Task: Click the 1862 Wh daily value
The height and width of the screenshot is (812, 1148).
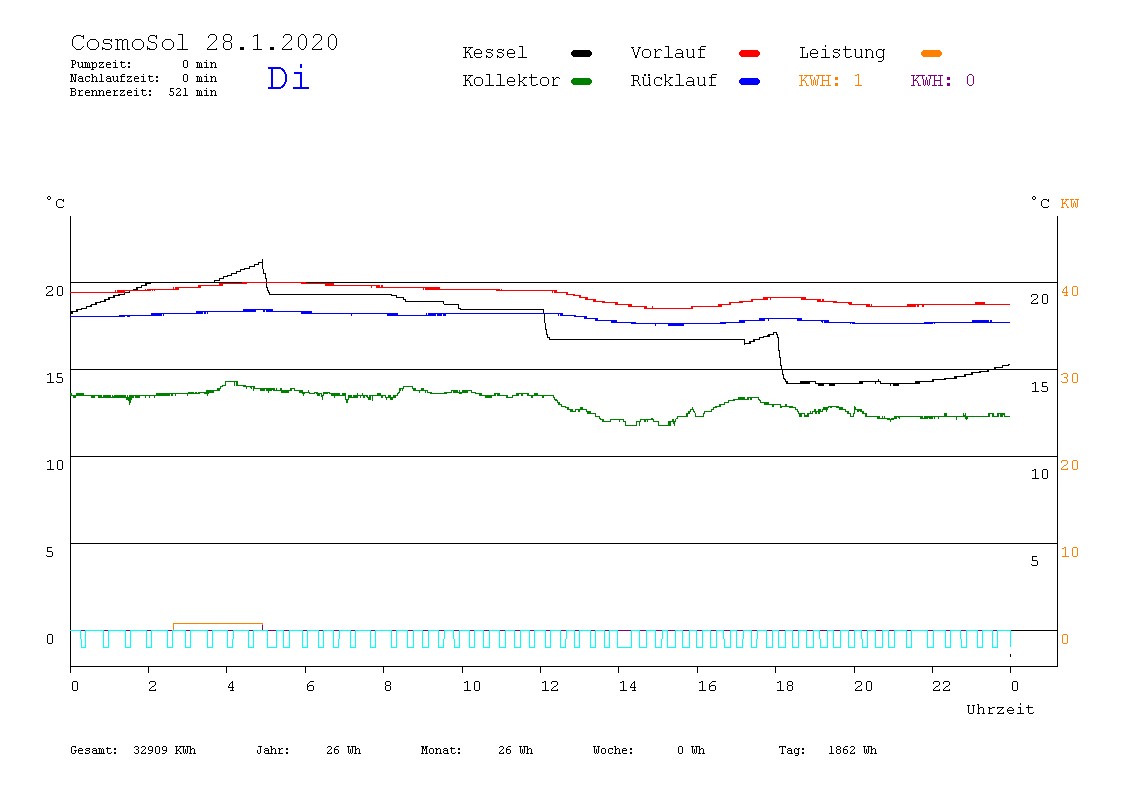Action: 852,750
